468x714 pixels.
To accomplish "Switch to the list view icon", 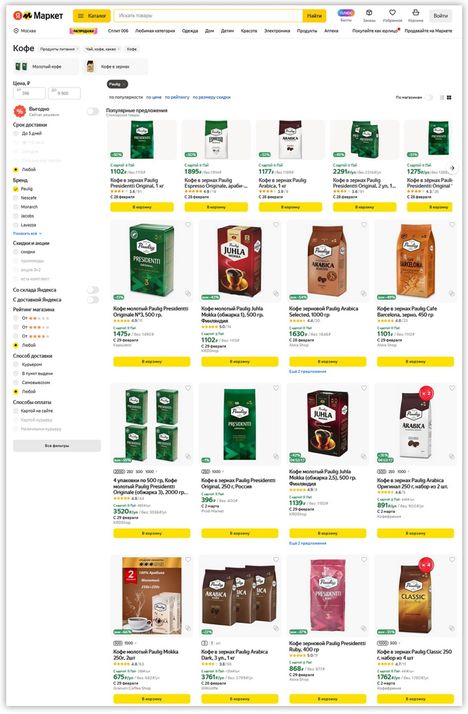I will tap(442, 97).
